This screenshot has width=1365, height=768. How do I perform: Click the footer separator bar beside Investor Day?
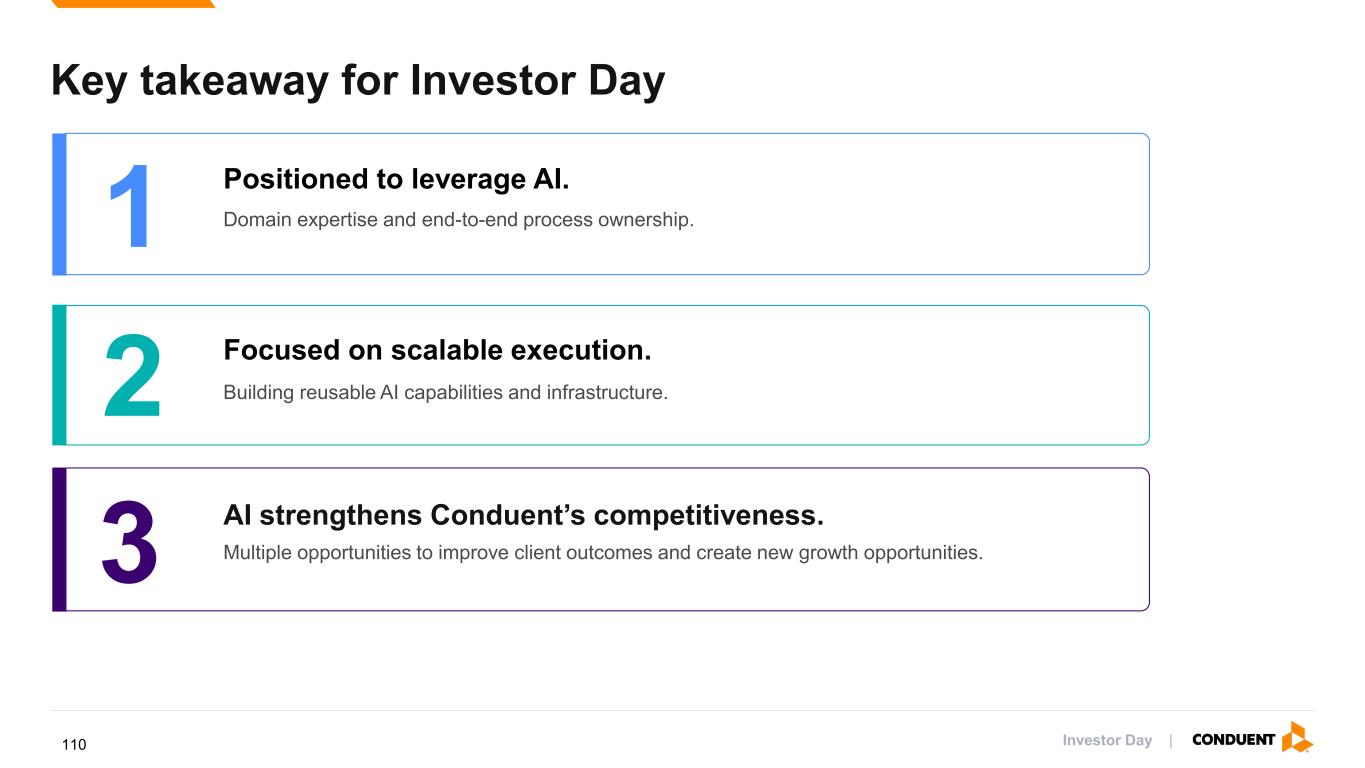[x=1171, y=741]
